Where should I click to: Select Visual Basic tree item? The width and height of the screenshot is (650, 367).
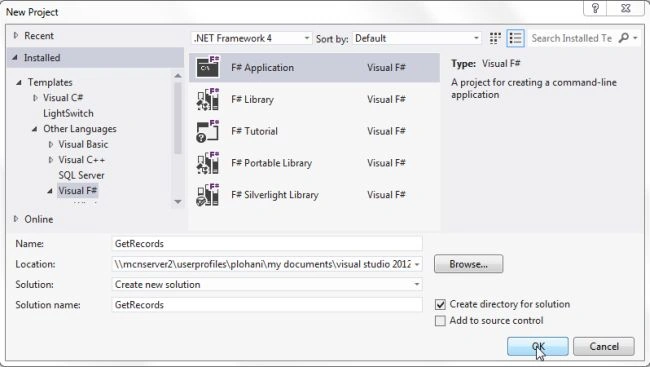(x=83, y=144)
